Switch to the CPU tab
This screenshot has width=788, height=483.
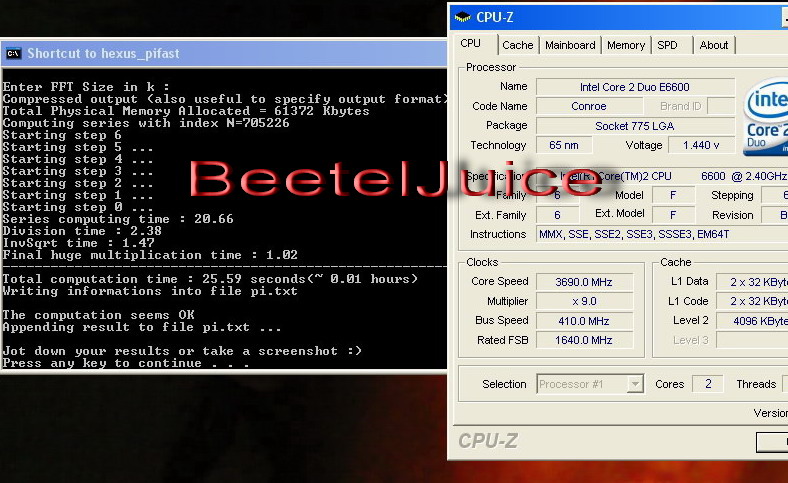click(x=470, y=44)
